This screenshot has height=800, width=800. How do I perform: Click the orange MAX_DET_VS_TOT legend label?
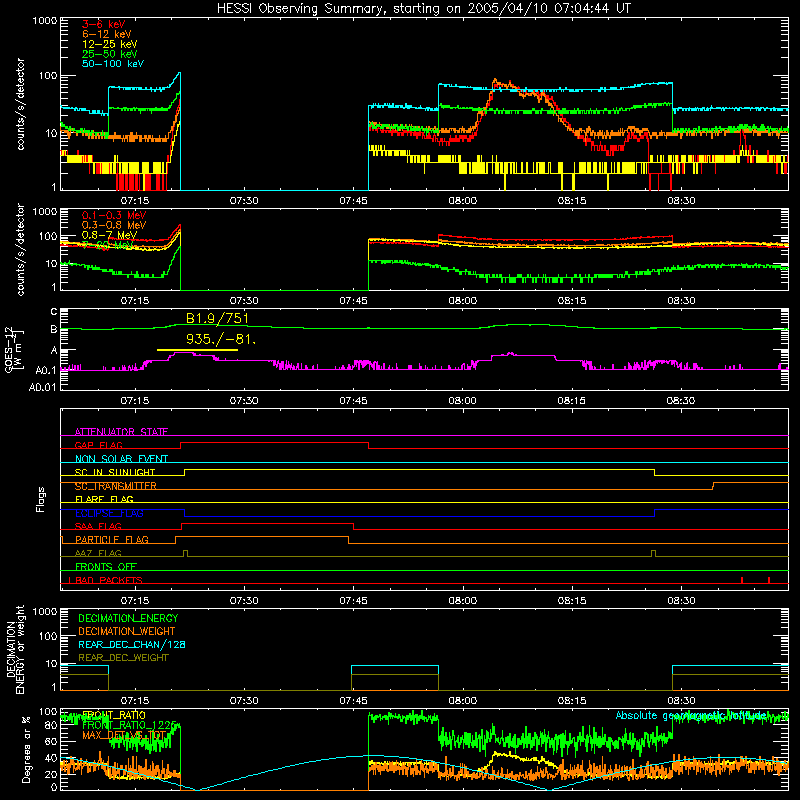(124, 735)
